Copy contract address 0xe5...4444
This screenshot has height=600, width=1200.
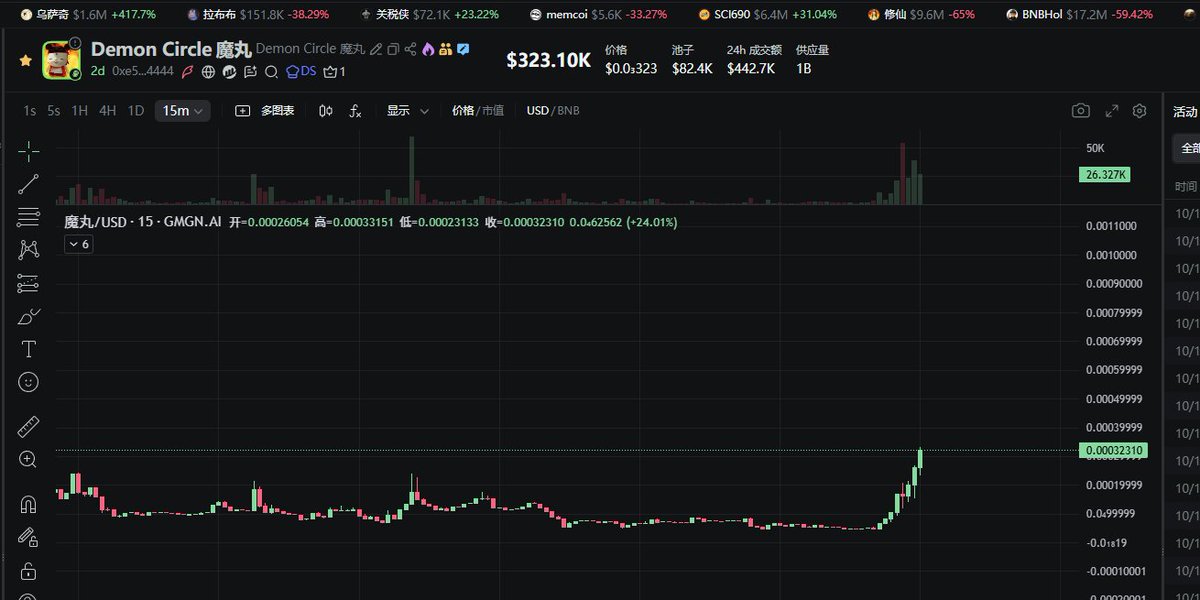point(143,71)
